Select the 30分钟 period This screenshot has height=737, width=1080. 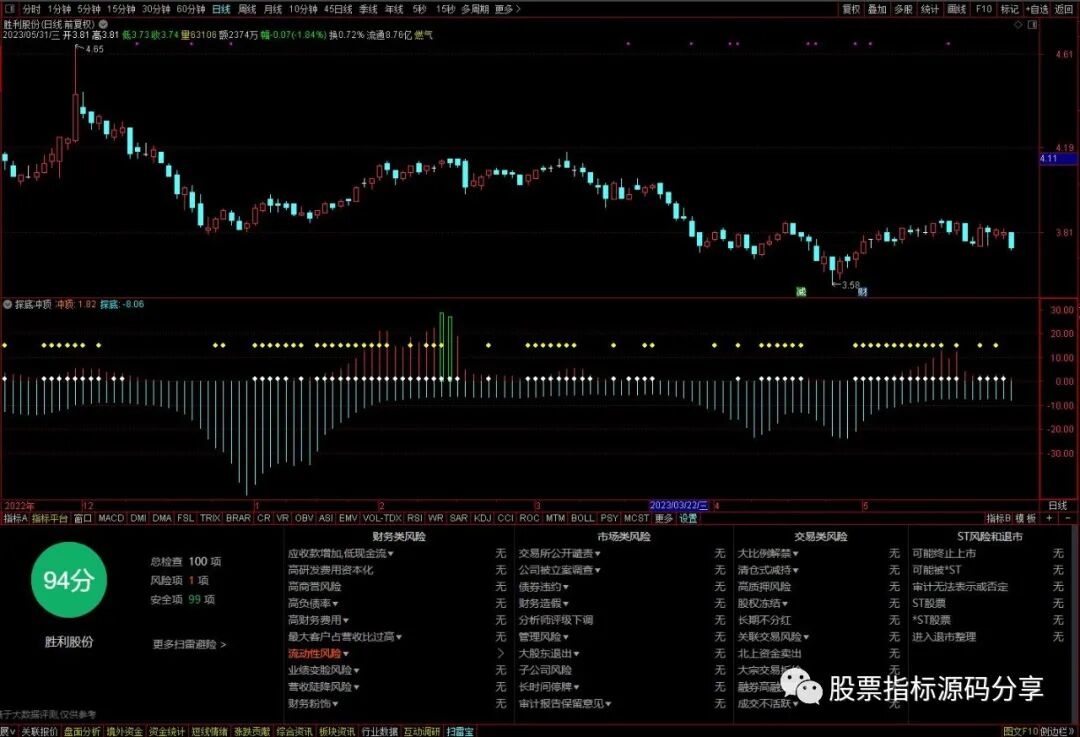coord(156,9)
